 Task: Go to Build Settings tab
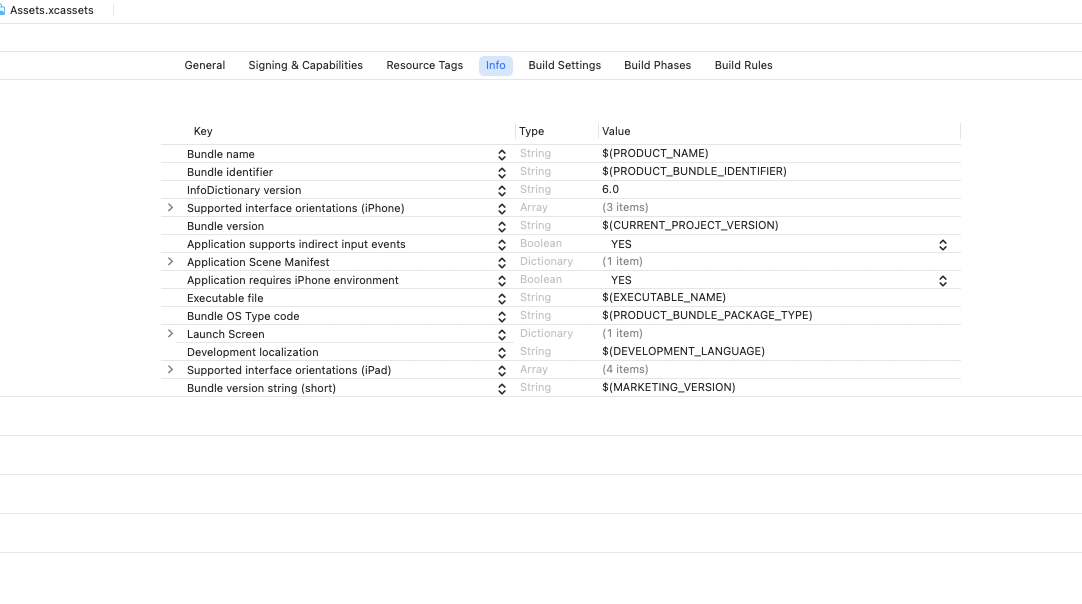pyautogui.click(x=564, y=65)
